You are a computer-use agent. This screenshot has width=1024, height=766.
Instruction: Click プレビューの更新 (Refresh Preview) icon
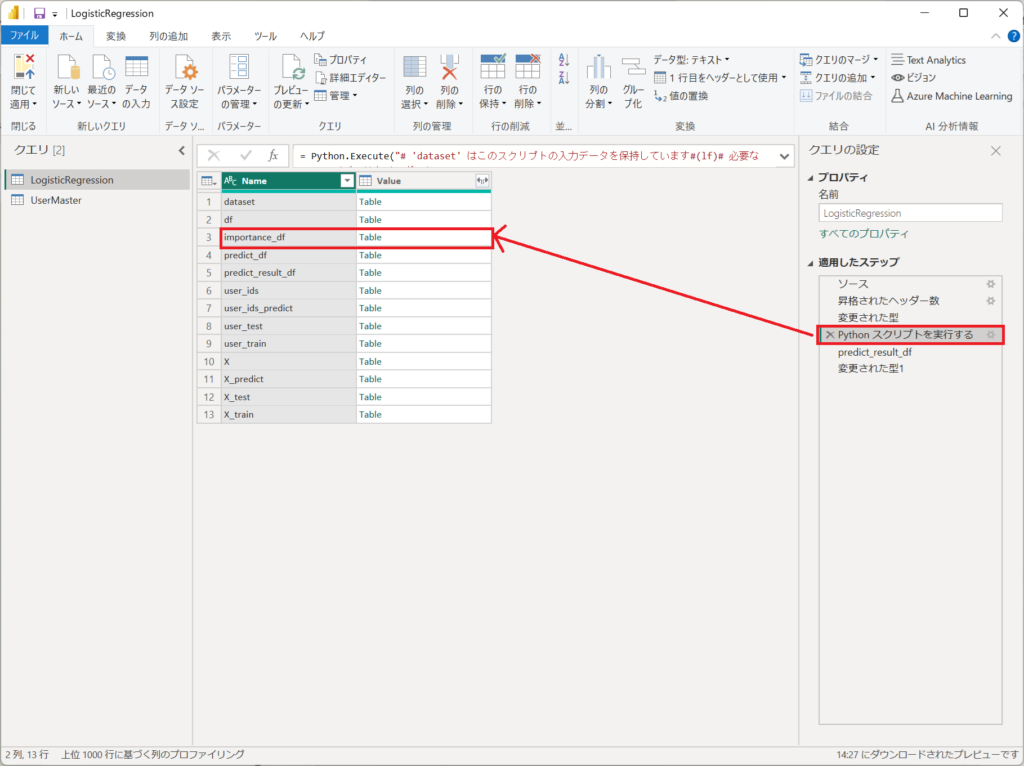click(x=291, y=67)
